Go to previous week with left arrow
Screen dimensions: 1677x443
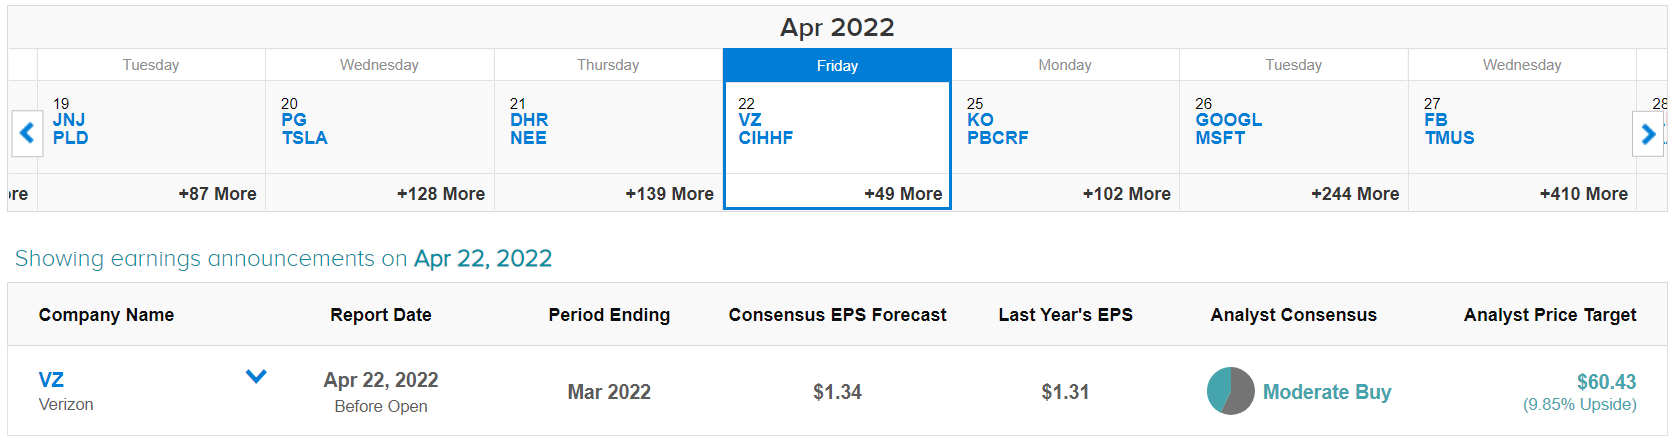pos(27,133)
